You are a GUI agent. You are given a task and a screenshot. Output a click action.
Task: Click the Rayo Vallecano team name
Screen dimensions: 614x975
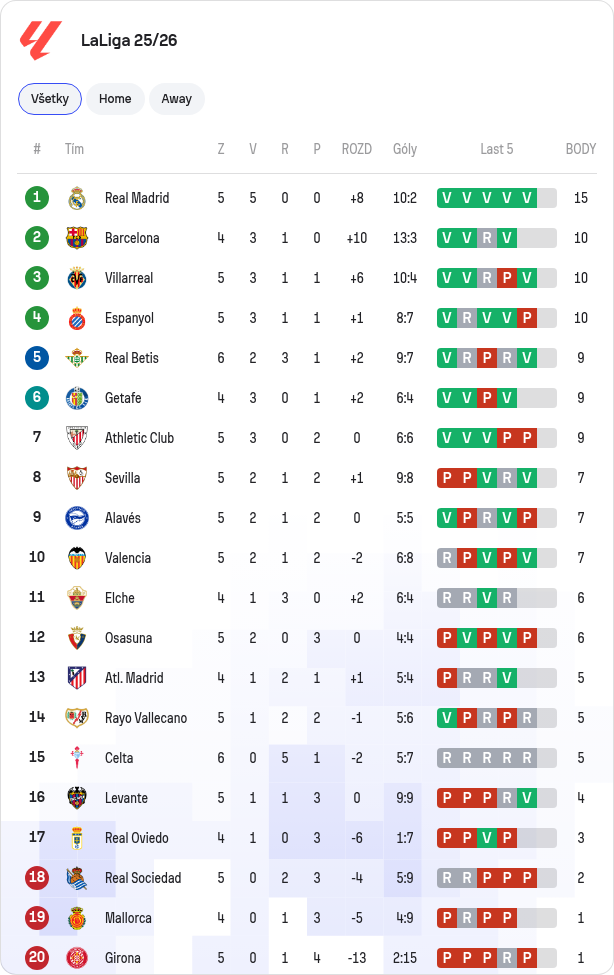tap(146, 718)
